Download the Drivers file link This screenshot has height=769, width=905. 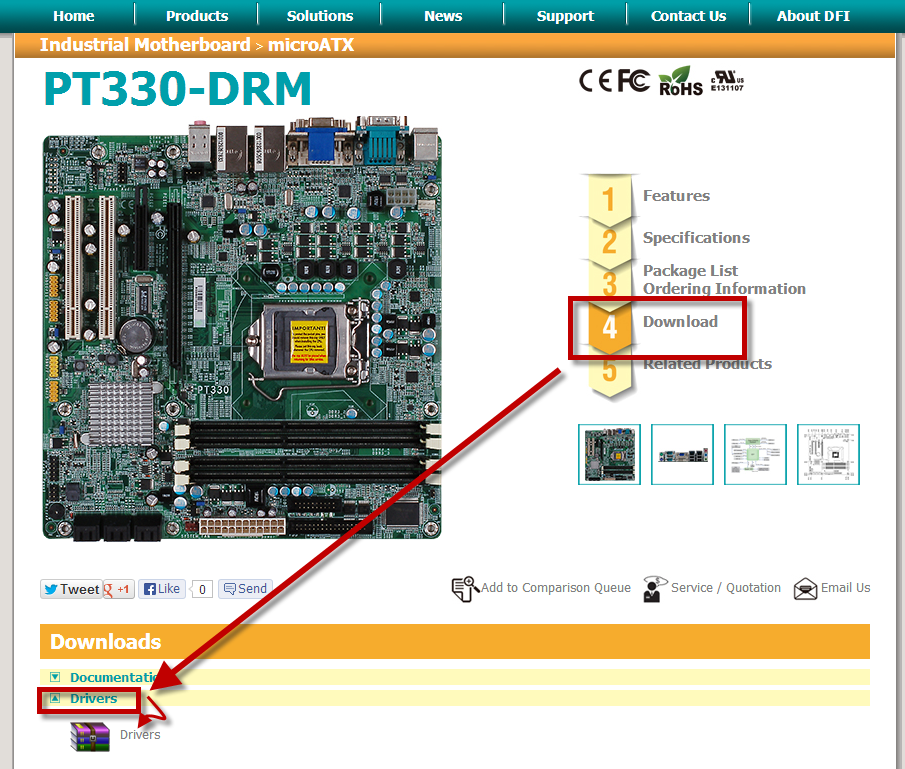pos(140,734)
